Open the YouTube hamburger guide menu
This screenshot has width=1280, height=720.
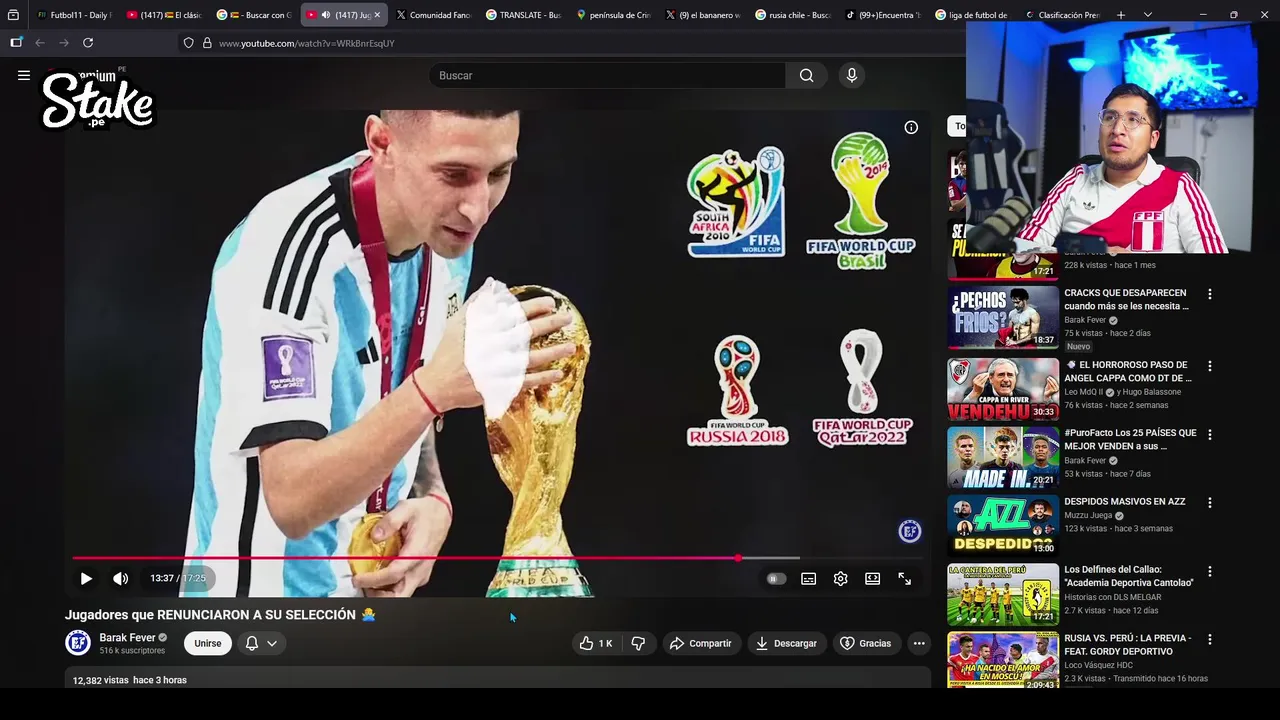24,75
